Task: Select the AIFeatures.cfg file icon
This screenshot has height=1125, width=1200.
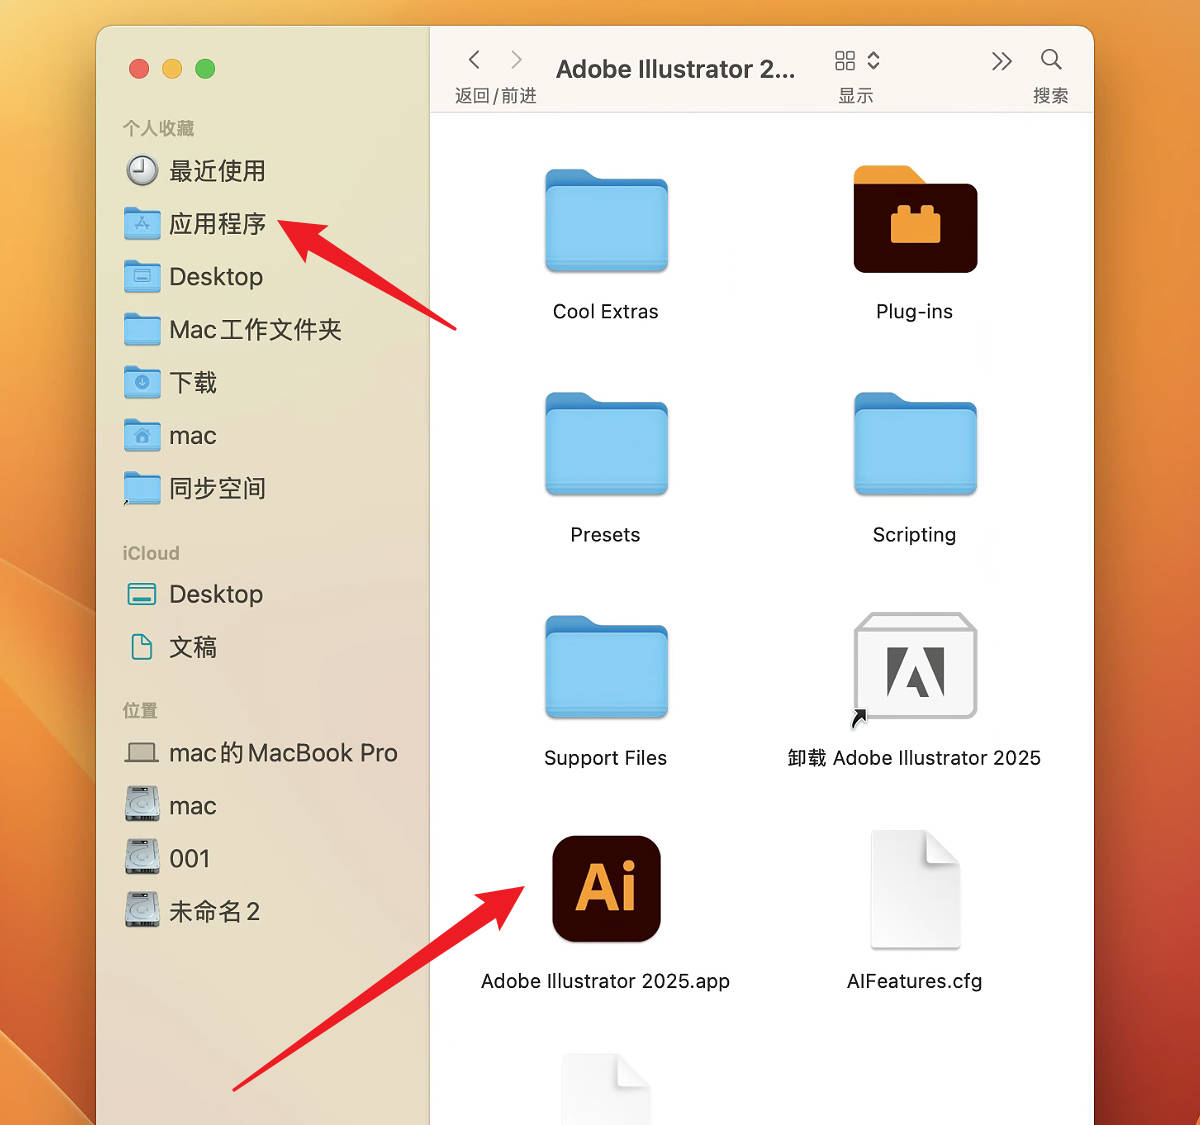Action: pos(915,889)
